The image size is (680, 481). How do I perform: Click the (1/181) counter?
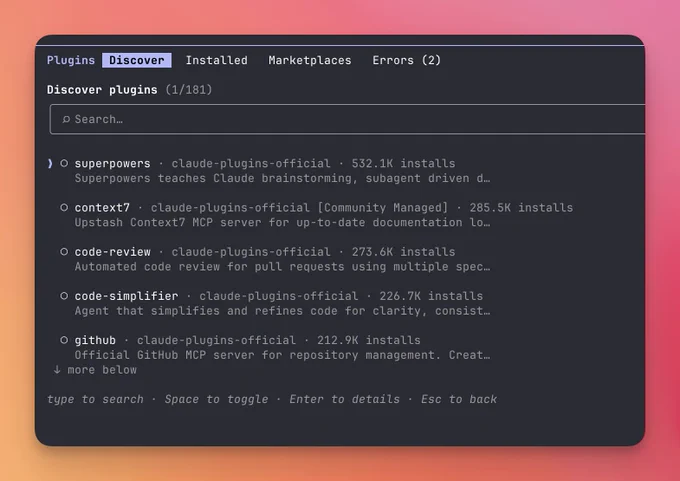click(x=189, y=90)
